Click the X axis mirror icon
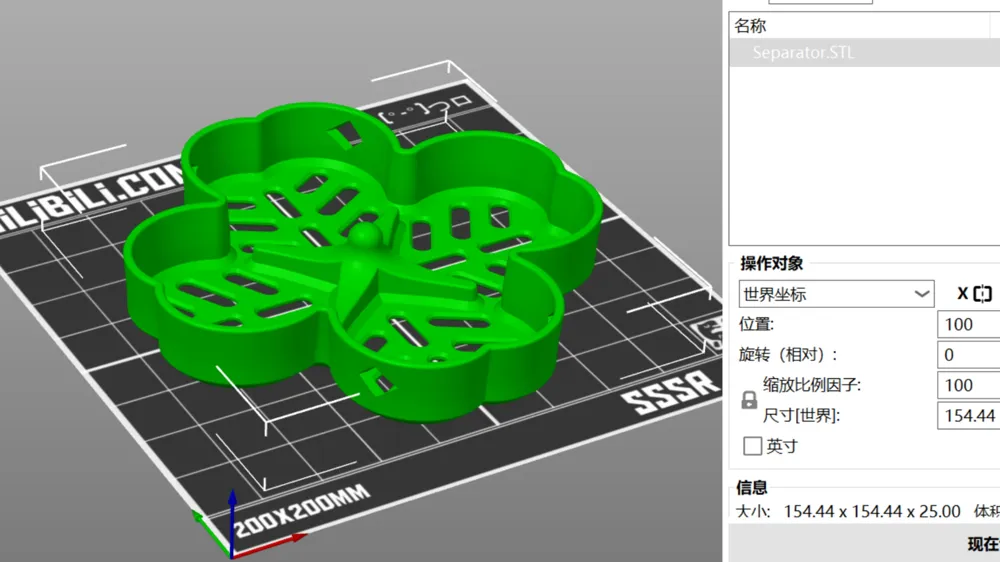 point(983,293)
